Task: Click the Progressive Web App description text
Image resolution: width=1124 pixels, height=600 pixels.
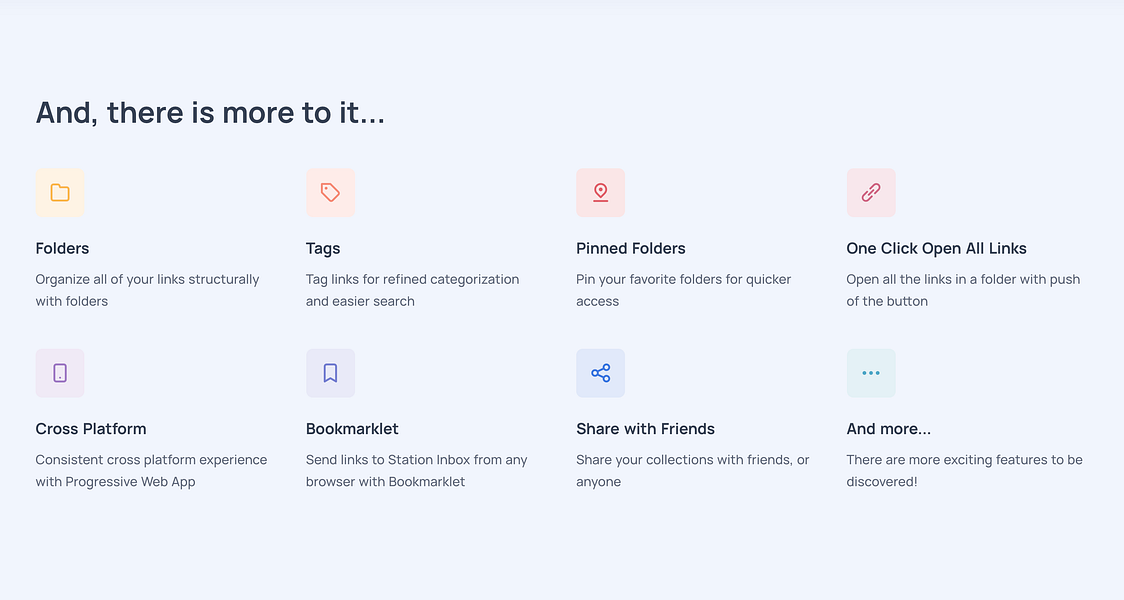Action: point(151,471)
